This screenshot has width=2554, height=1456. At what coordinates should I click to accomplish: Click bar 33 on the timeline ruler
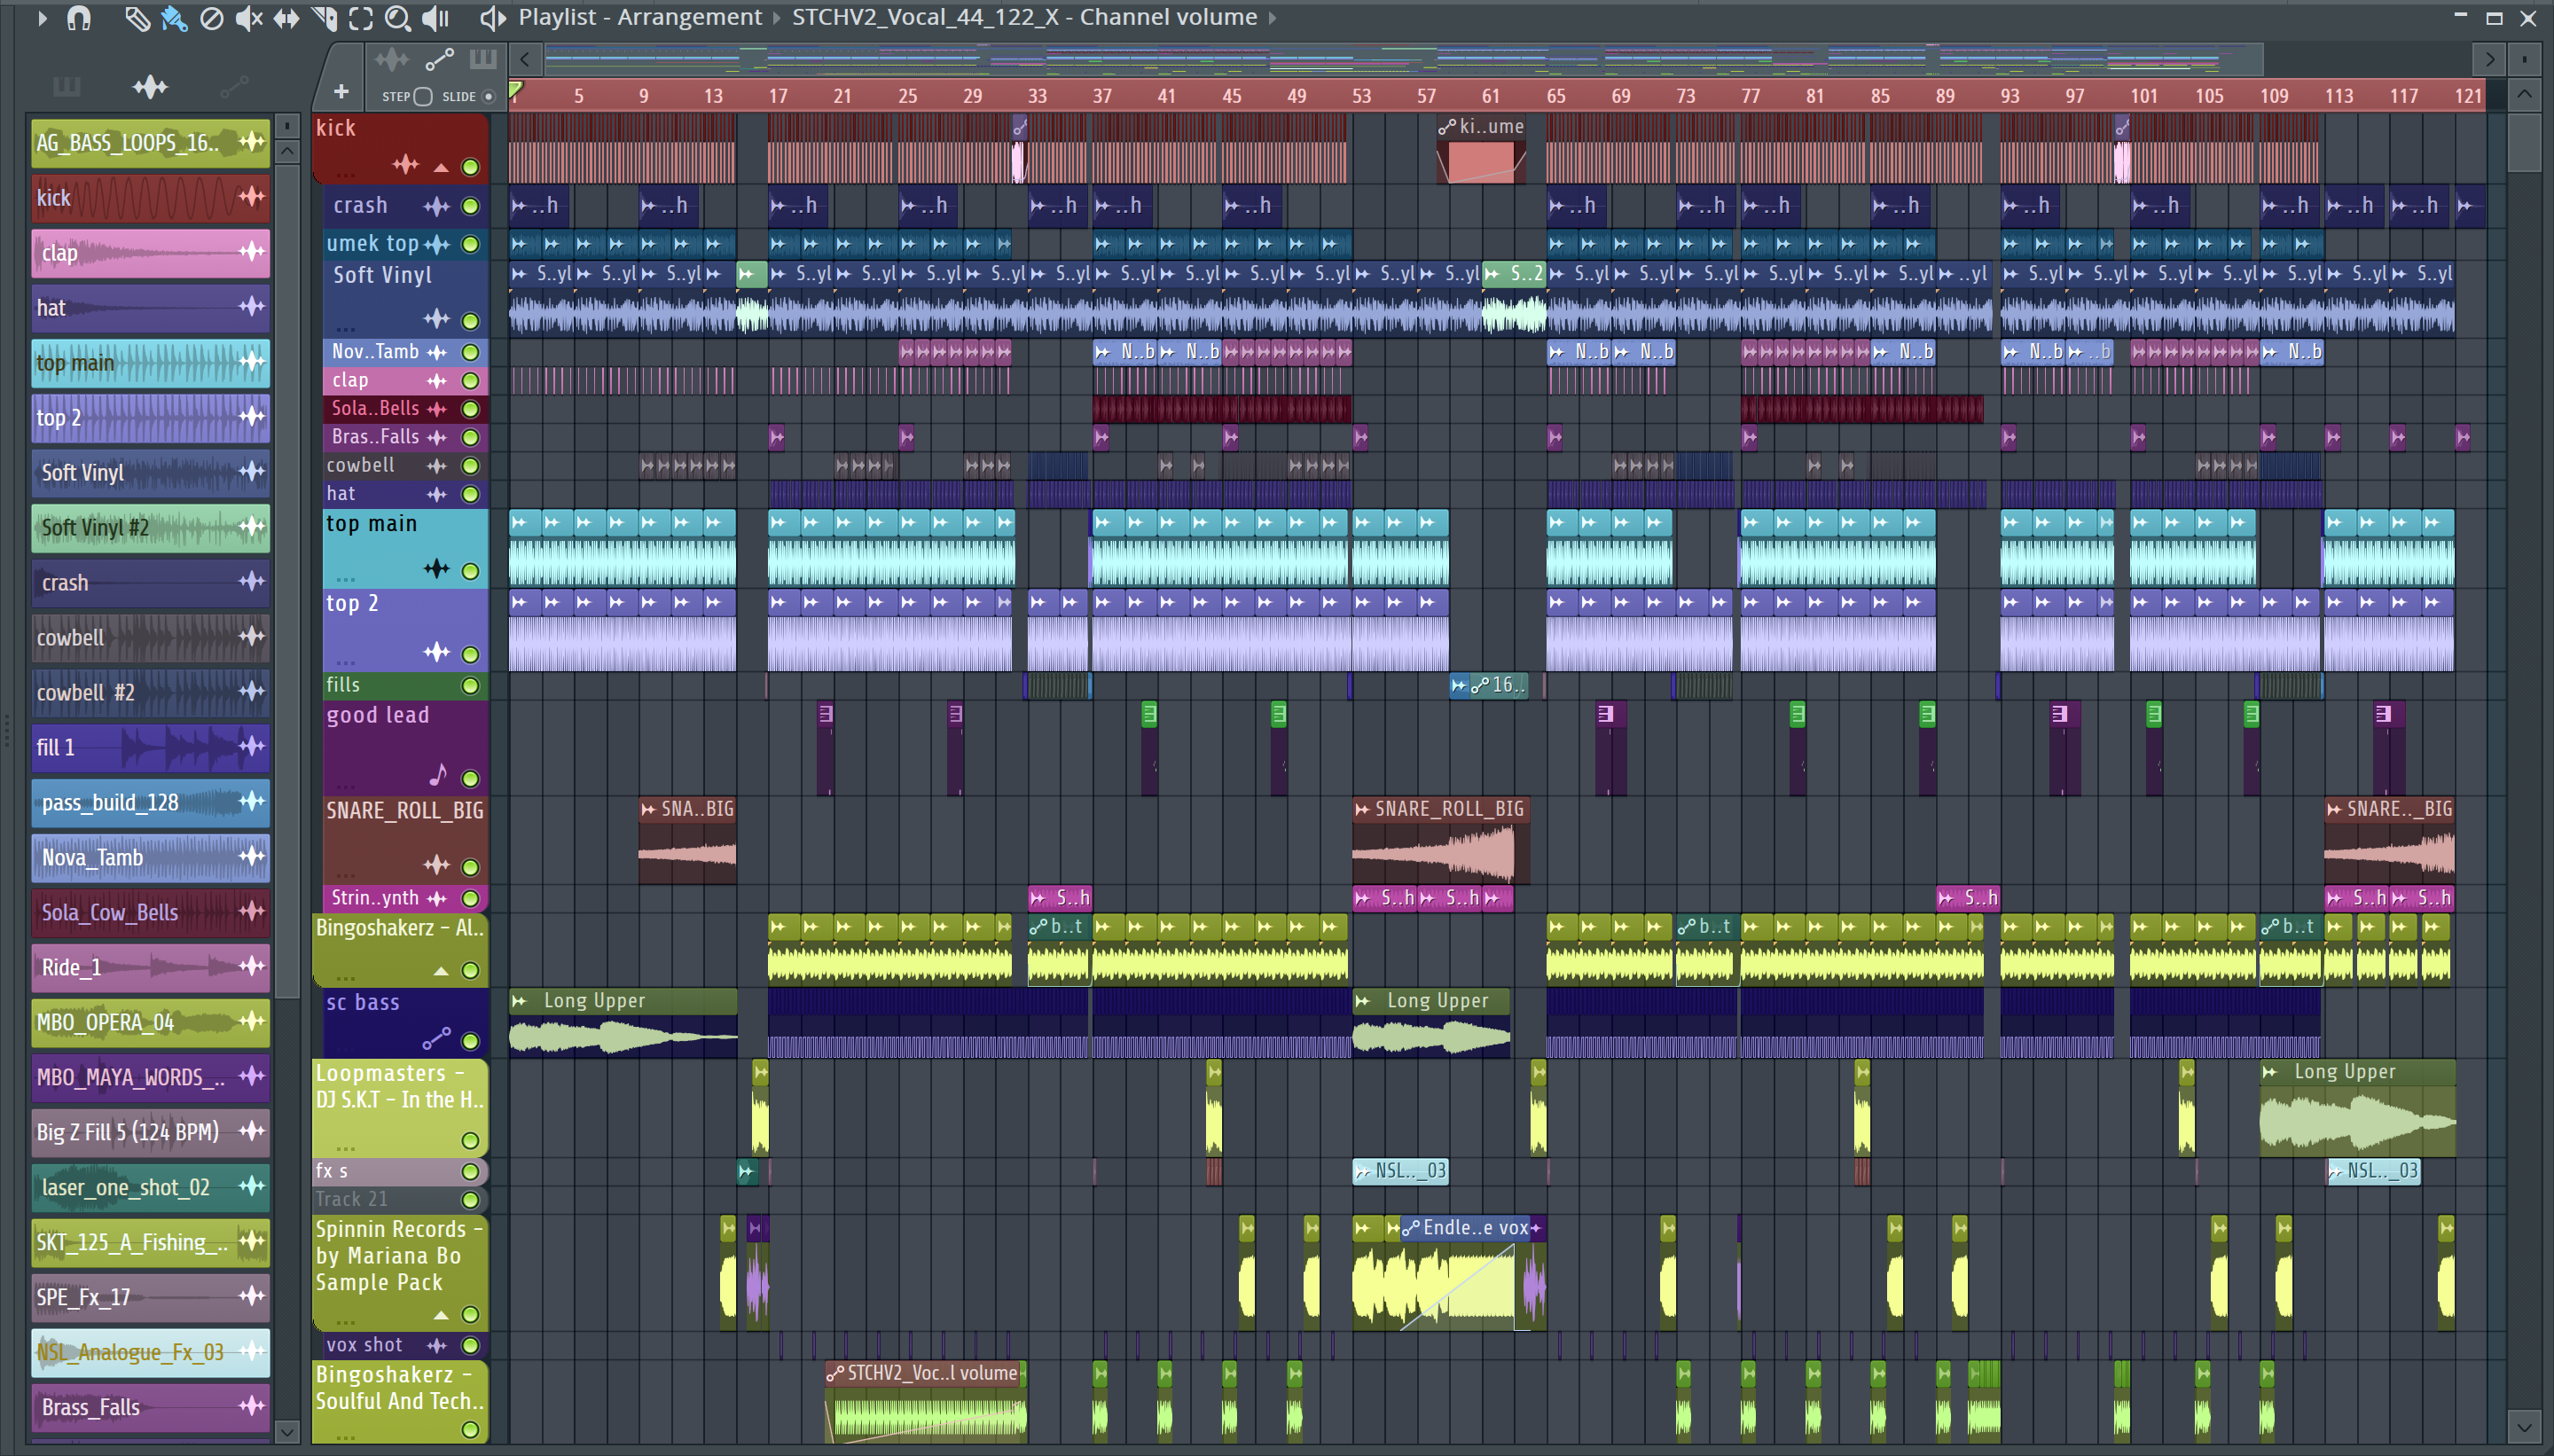[1037, 96]
